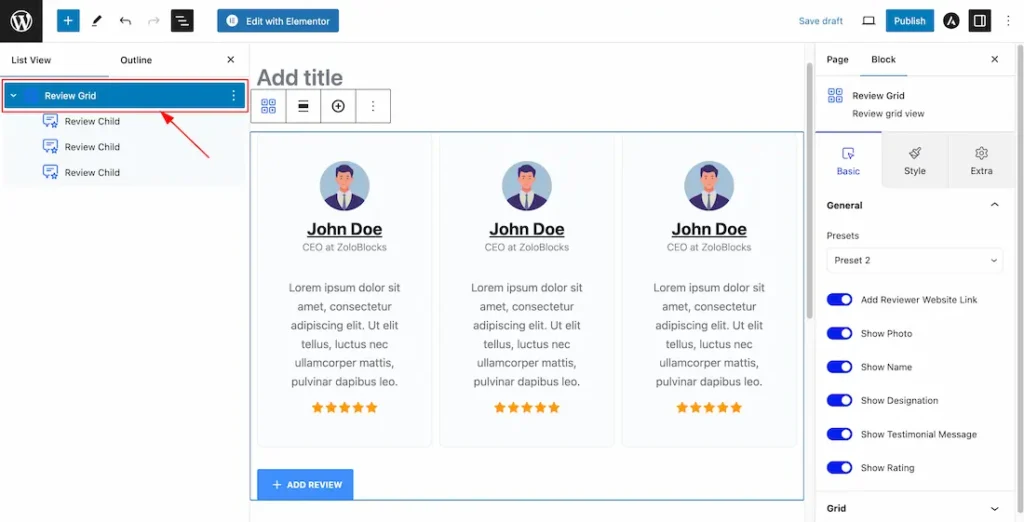Click the Publish button
Image resolution: width=1024 pixels, height=522 pixels.
pyautogui.click(x=910, y=21)
